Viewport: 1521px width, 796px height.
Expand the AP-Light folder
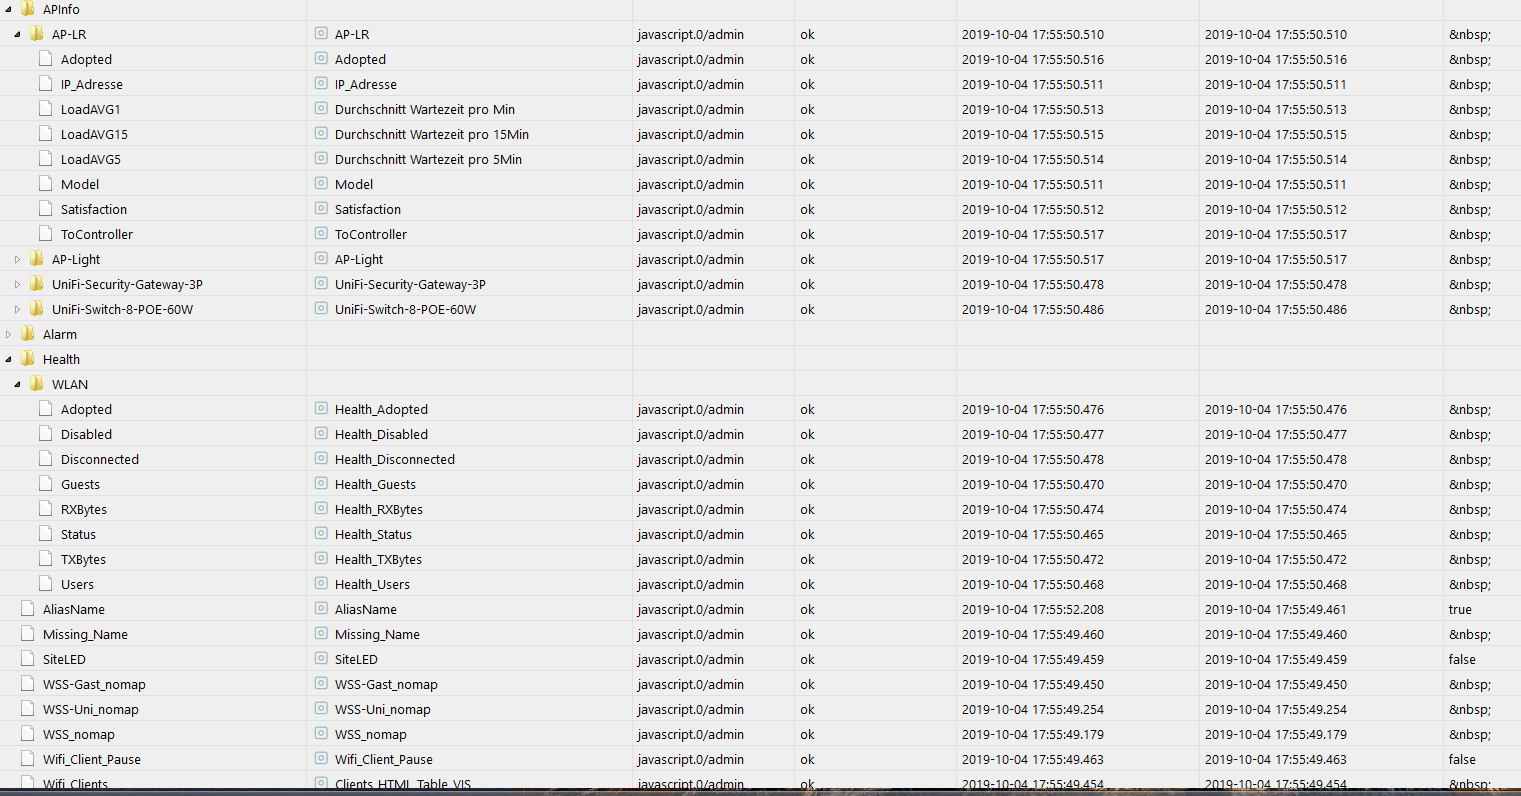coord(18,259)
